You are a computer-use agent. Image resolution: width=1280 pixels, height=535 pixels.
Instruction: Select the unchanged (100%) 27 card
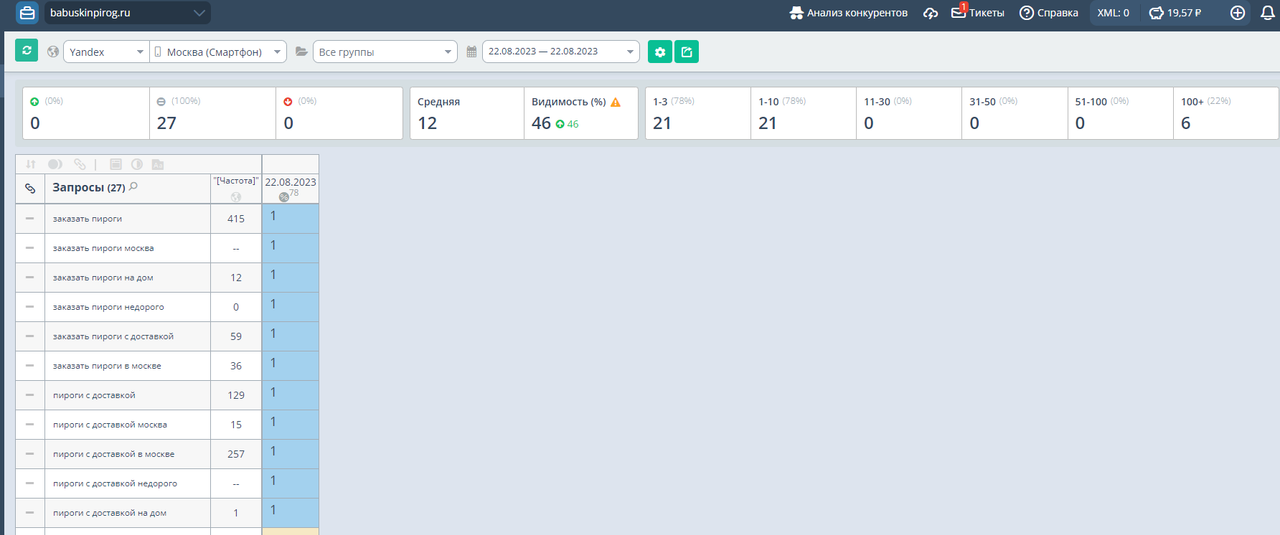coord(212,113)
